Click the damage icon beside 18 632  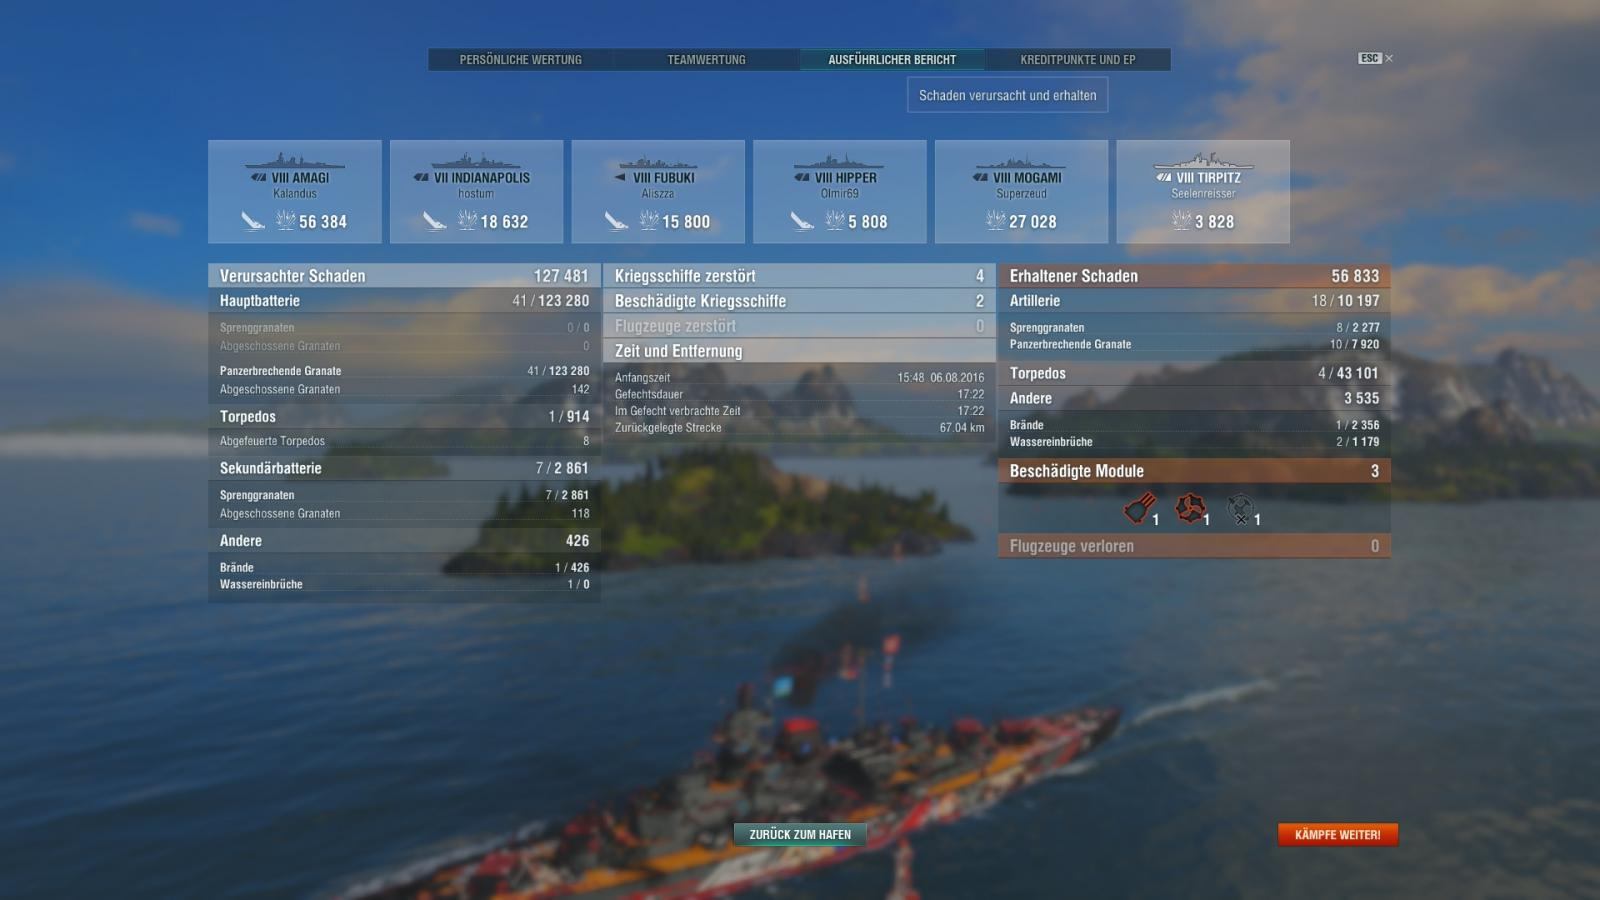point(467,221)
